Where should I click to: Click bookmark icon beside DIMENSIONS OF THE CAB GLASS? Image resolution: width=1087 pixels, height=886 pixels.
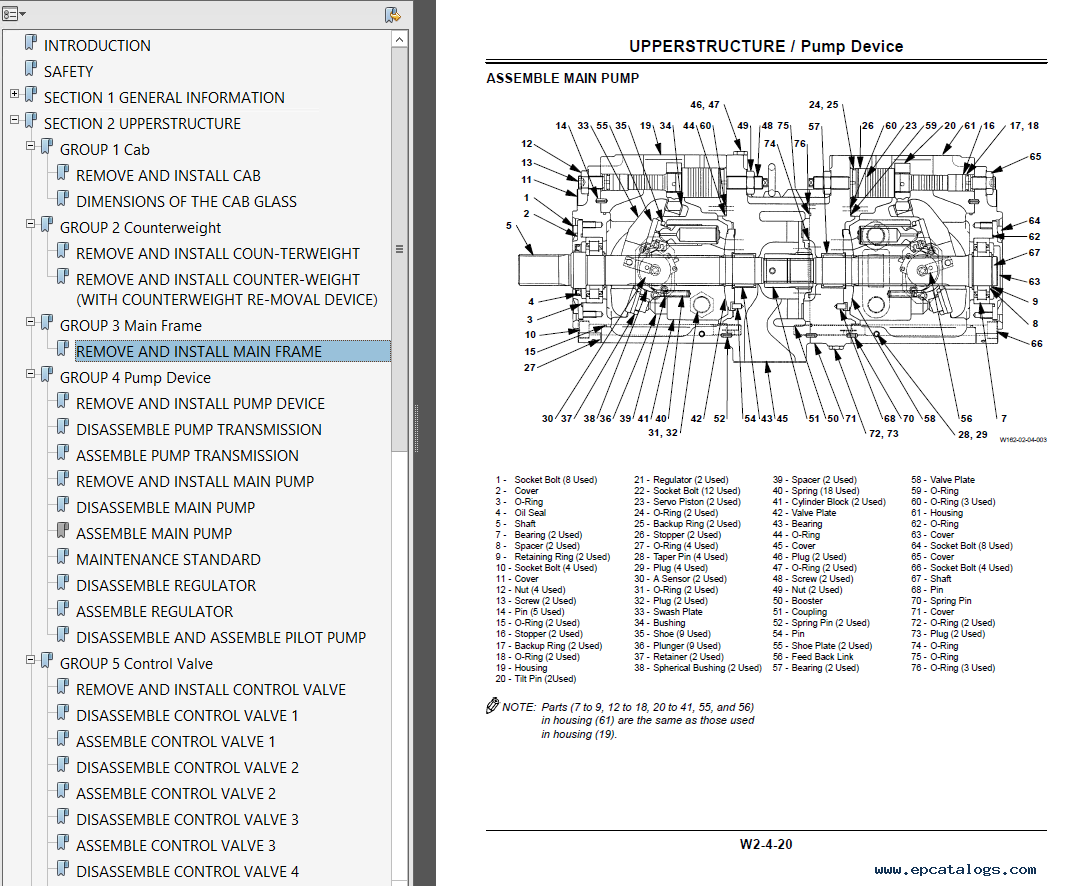click(x=62, y=199)
